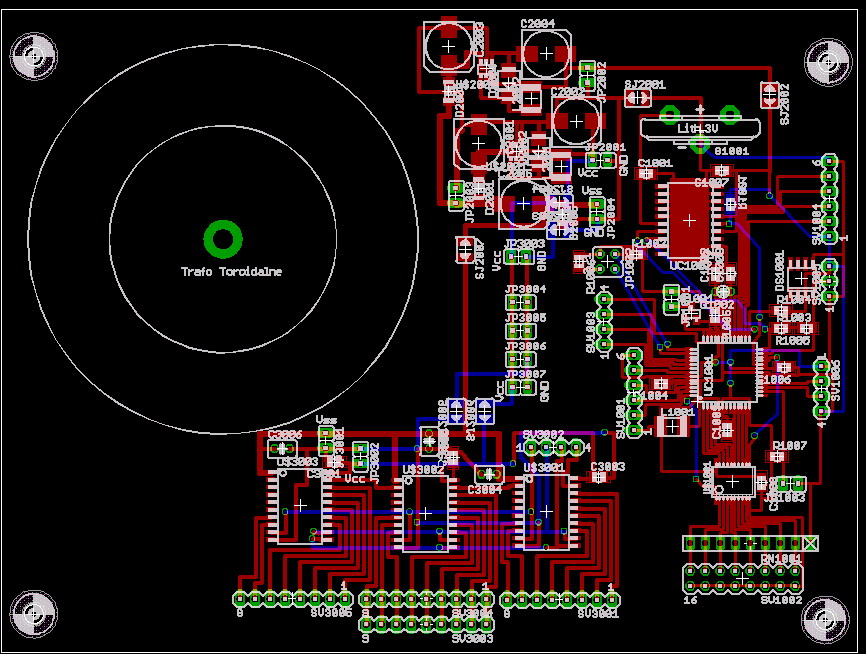Select header SV3002 pin row
This screenshot has width=866, height=654.
click(553, 447)
